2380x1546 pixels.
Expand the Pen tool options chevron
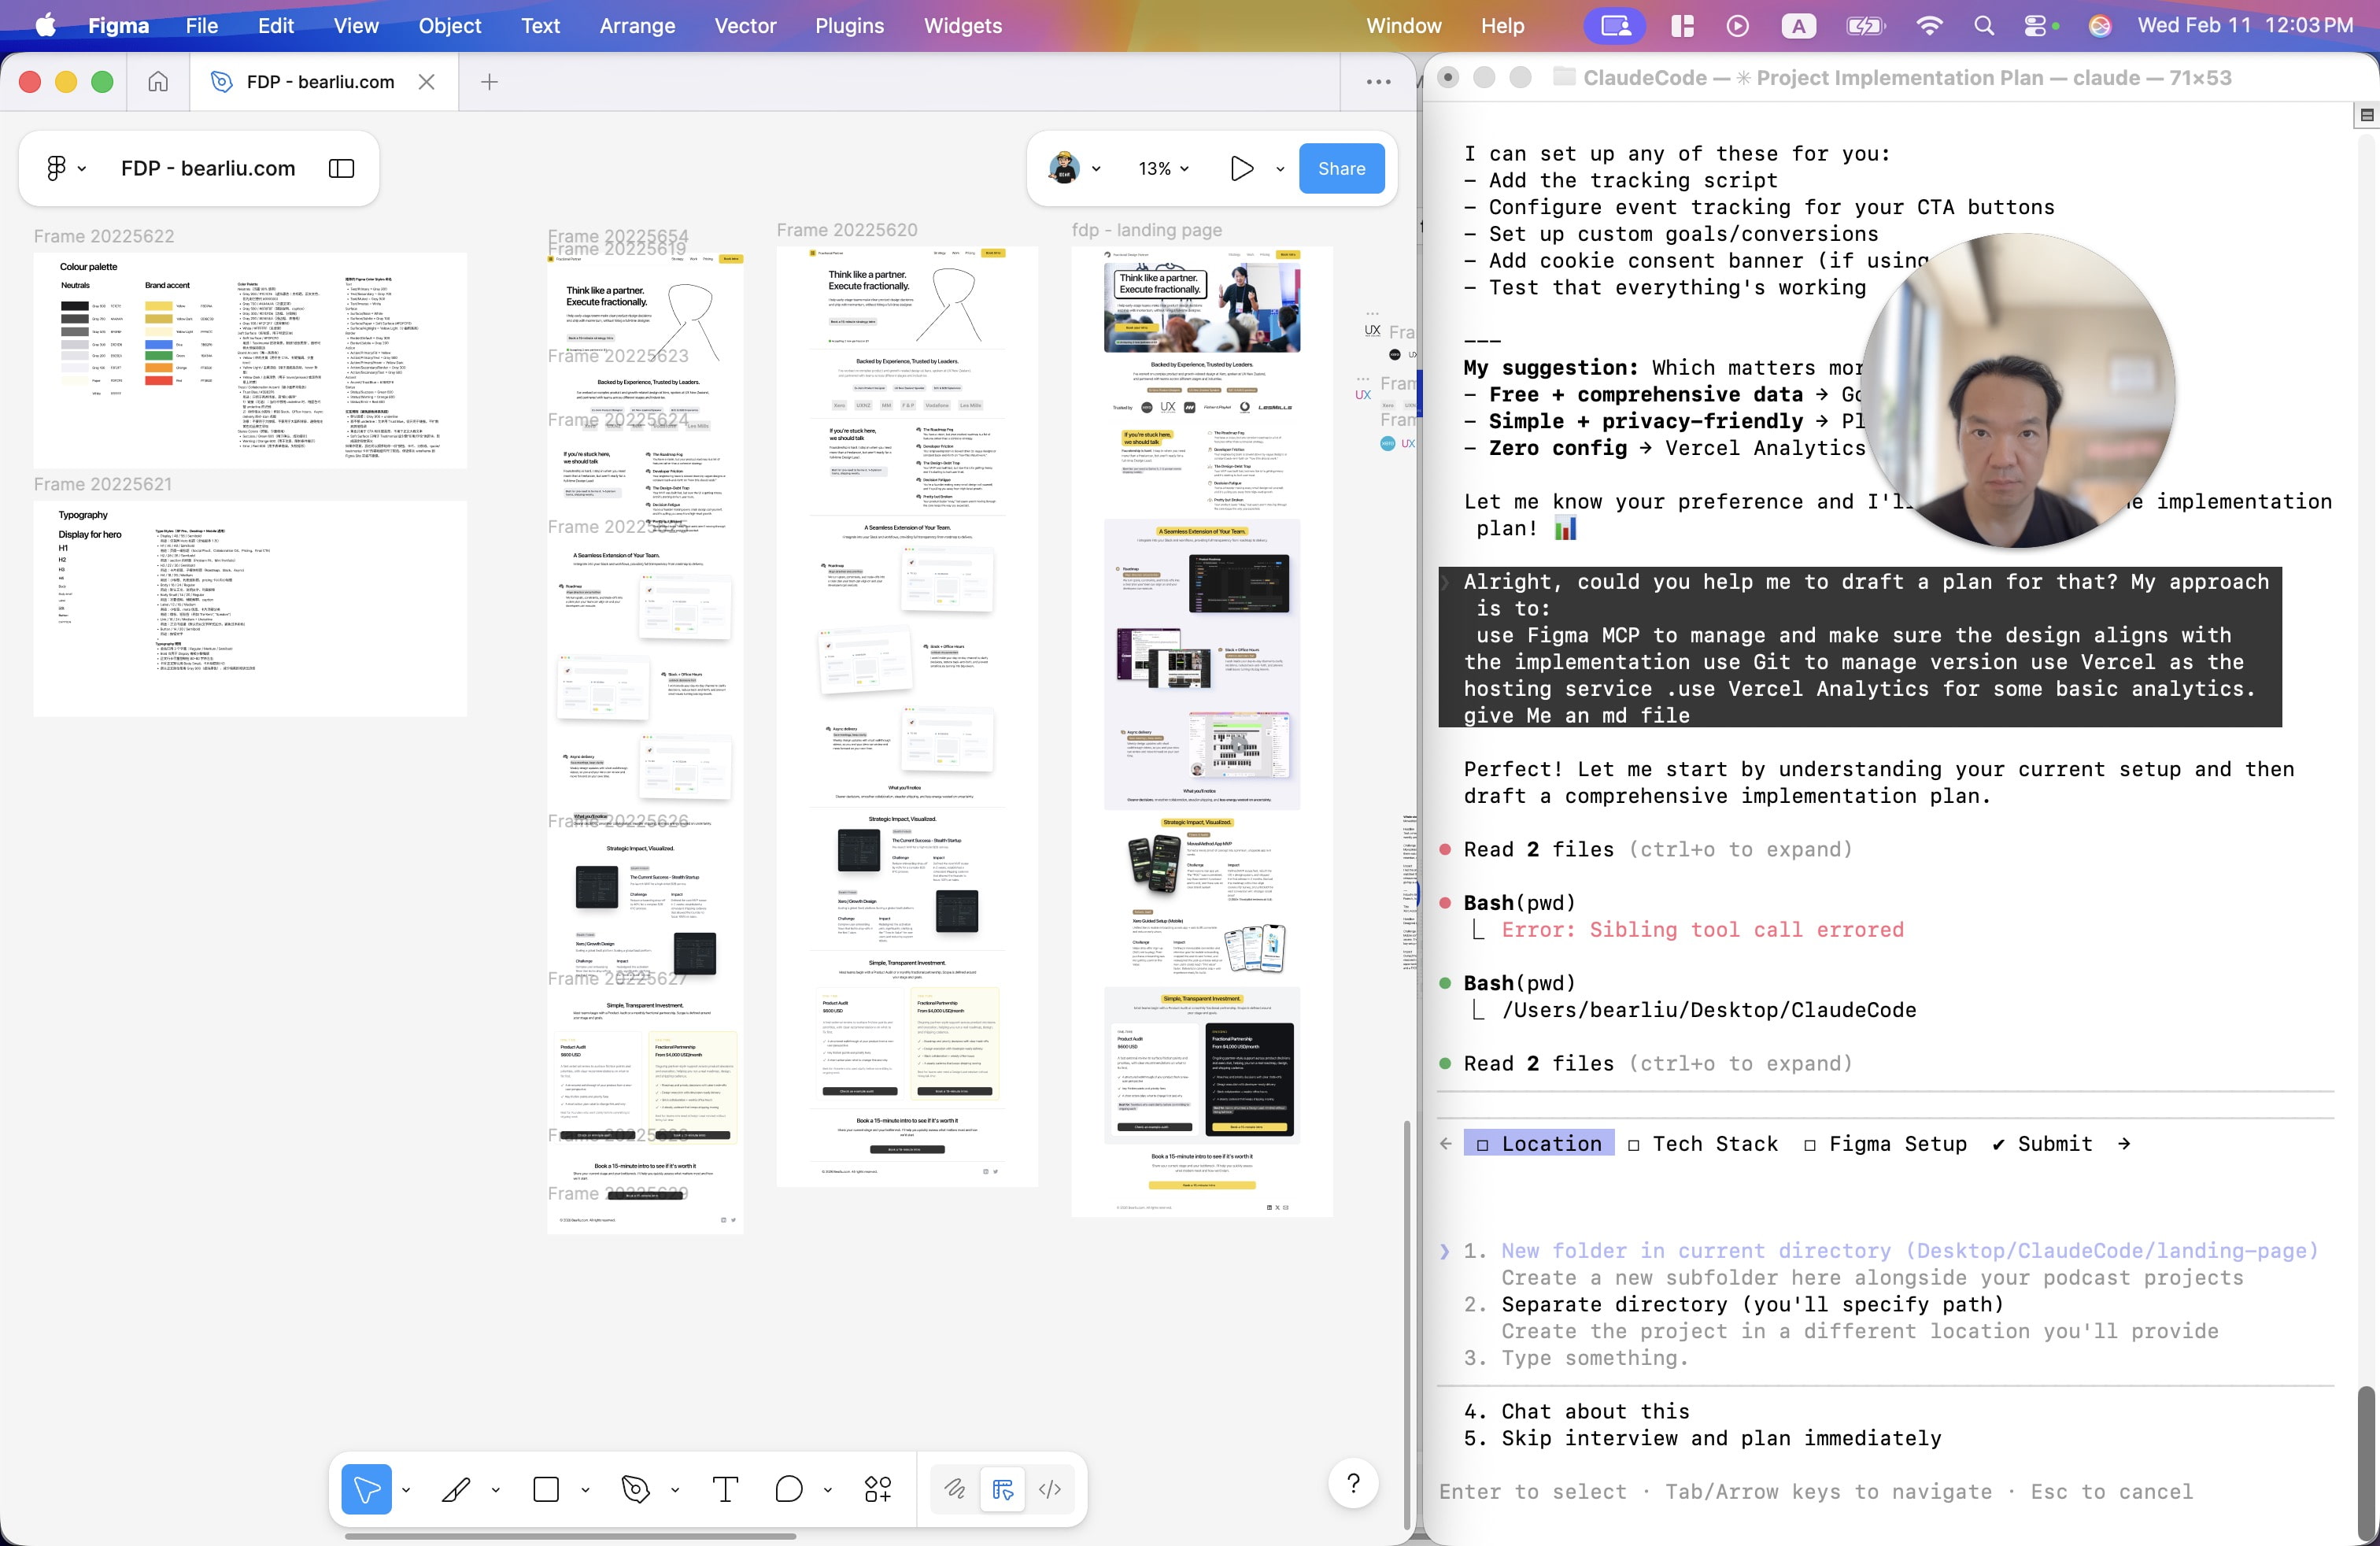675,1489
